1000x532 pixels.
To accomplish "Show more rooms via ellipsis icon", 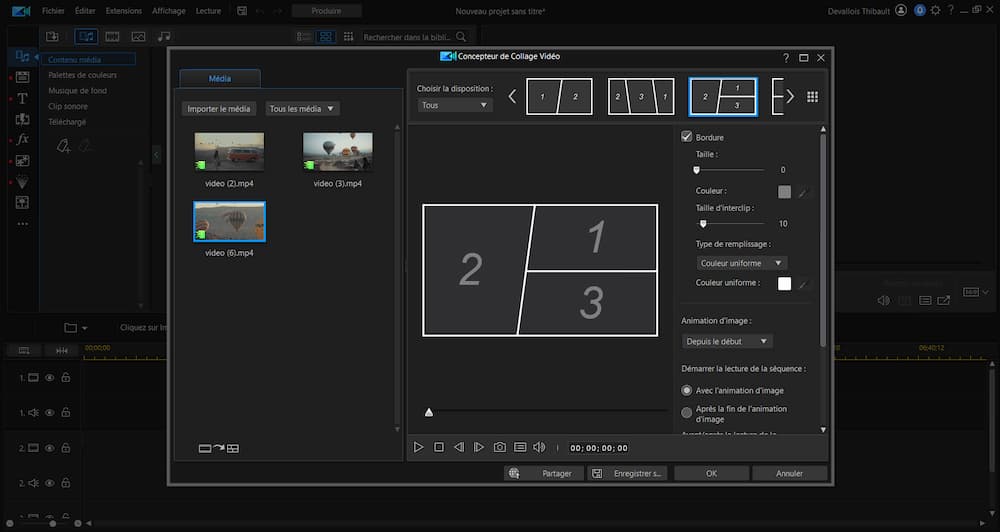I will [22, 224].
